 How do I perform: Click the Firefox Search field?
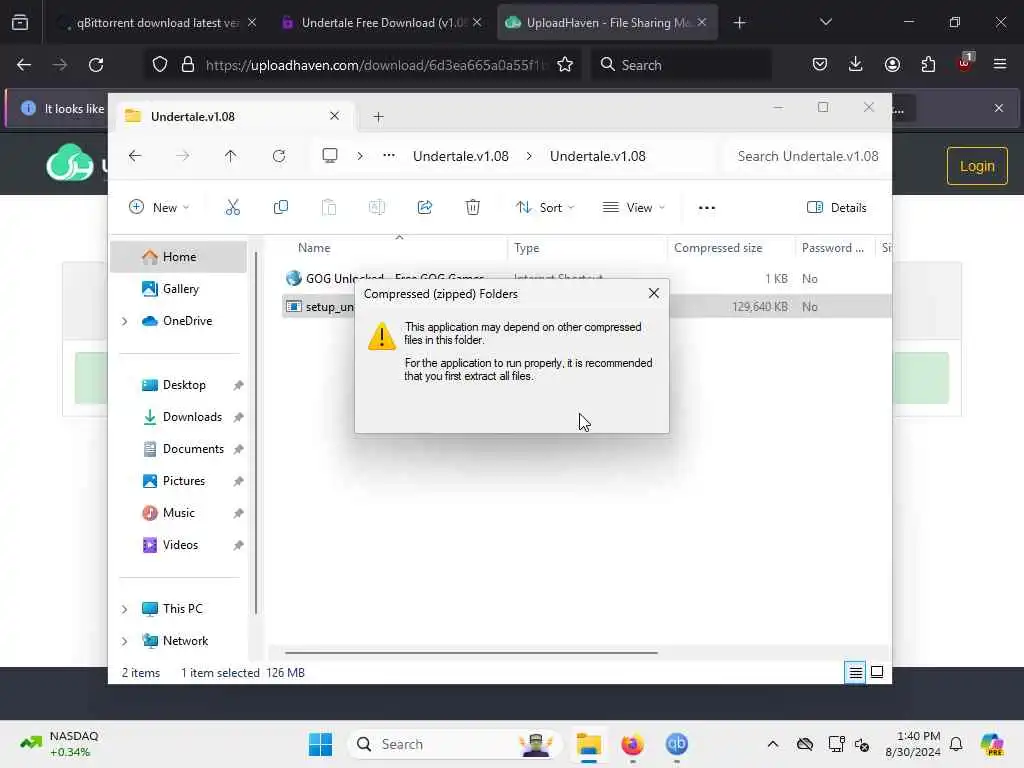coord(682,65)
